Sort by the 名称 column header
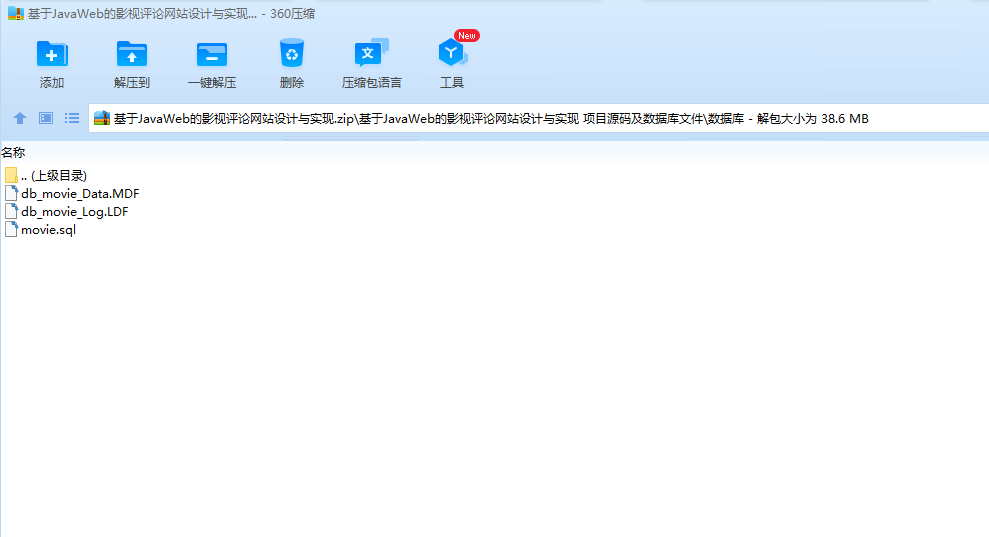Image resolution: width=989 pixels, height=537 pixels. 13,152
